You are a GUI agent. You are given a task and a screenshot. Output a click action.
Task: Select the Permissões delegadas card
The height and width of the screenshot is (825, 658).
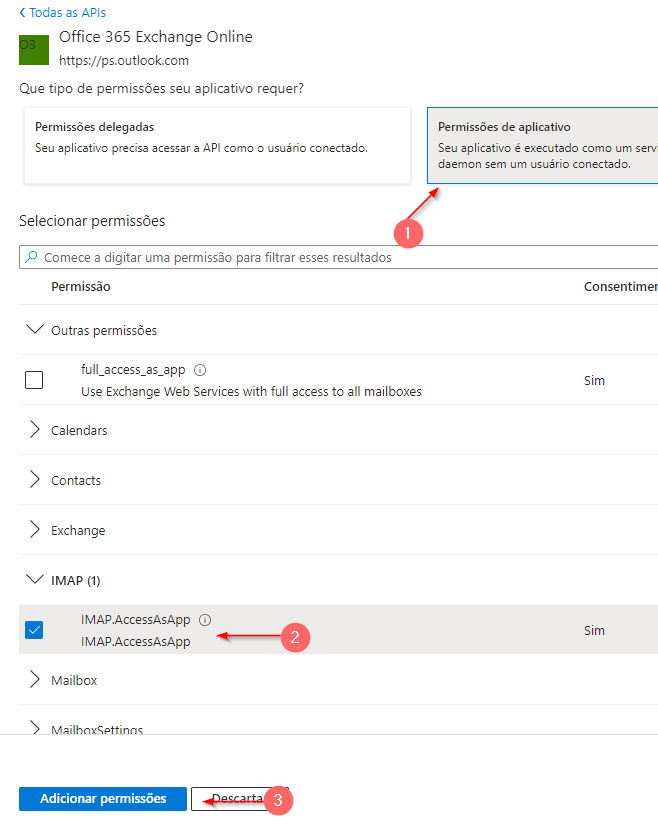point(217,146)
